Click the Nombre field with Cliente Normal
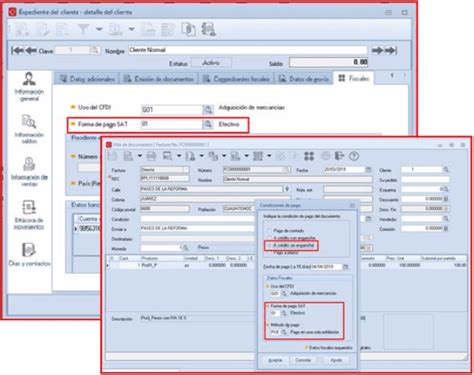This screenshot has width=474, height=375. 248,50
